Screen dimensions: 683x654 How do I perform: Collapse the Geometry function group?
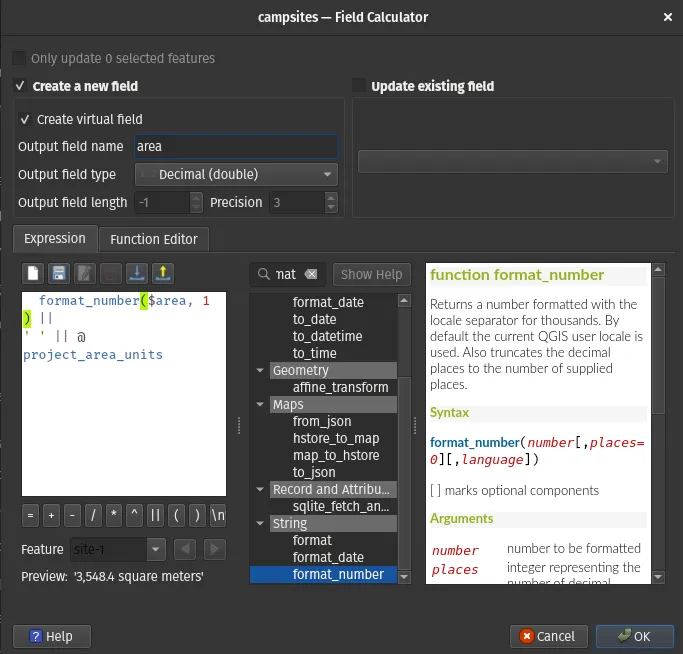tap(261, 370)
